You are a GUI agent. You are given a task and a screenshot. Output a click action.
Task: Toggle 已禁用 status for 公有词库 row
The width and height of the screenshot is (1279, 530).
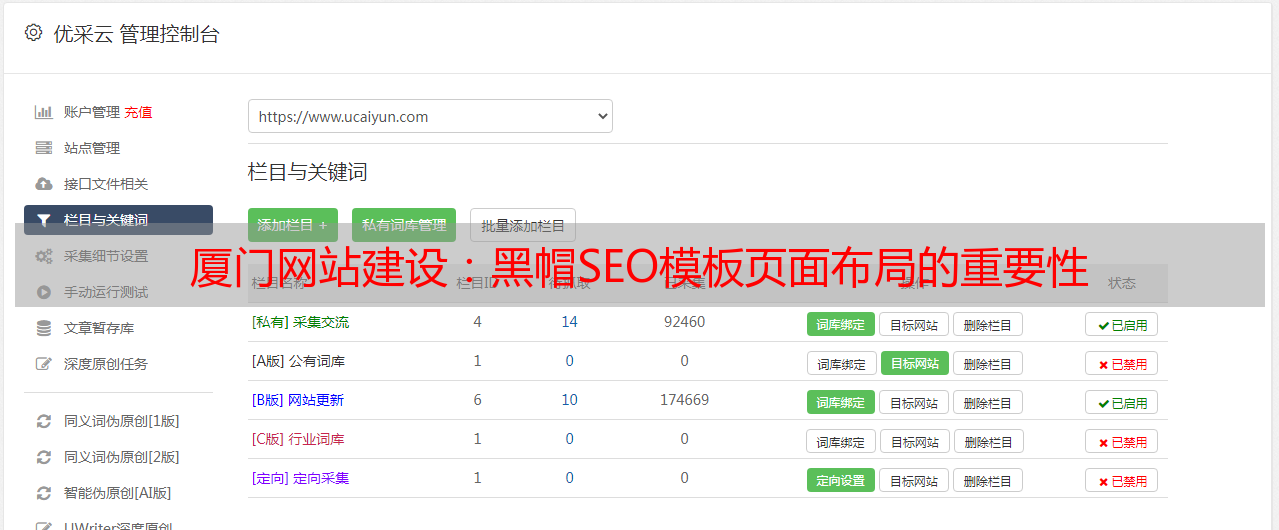click(1121, 363)
